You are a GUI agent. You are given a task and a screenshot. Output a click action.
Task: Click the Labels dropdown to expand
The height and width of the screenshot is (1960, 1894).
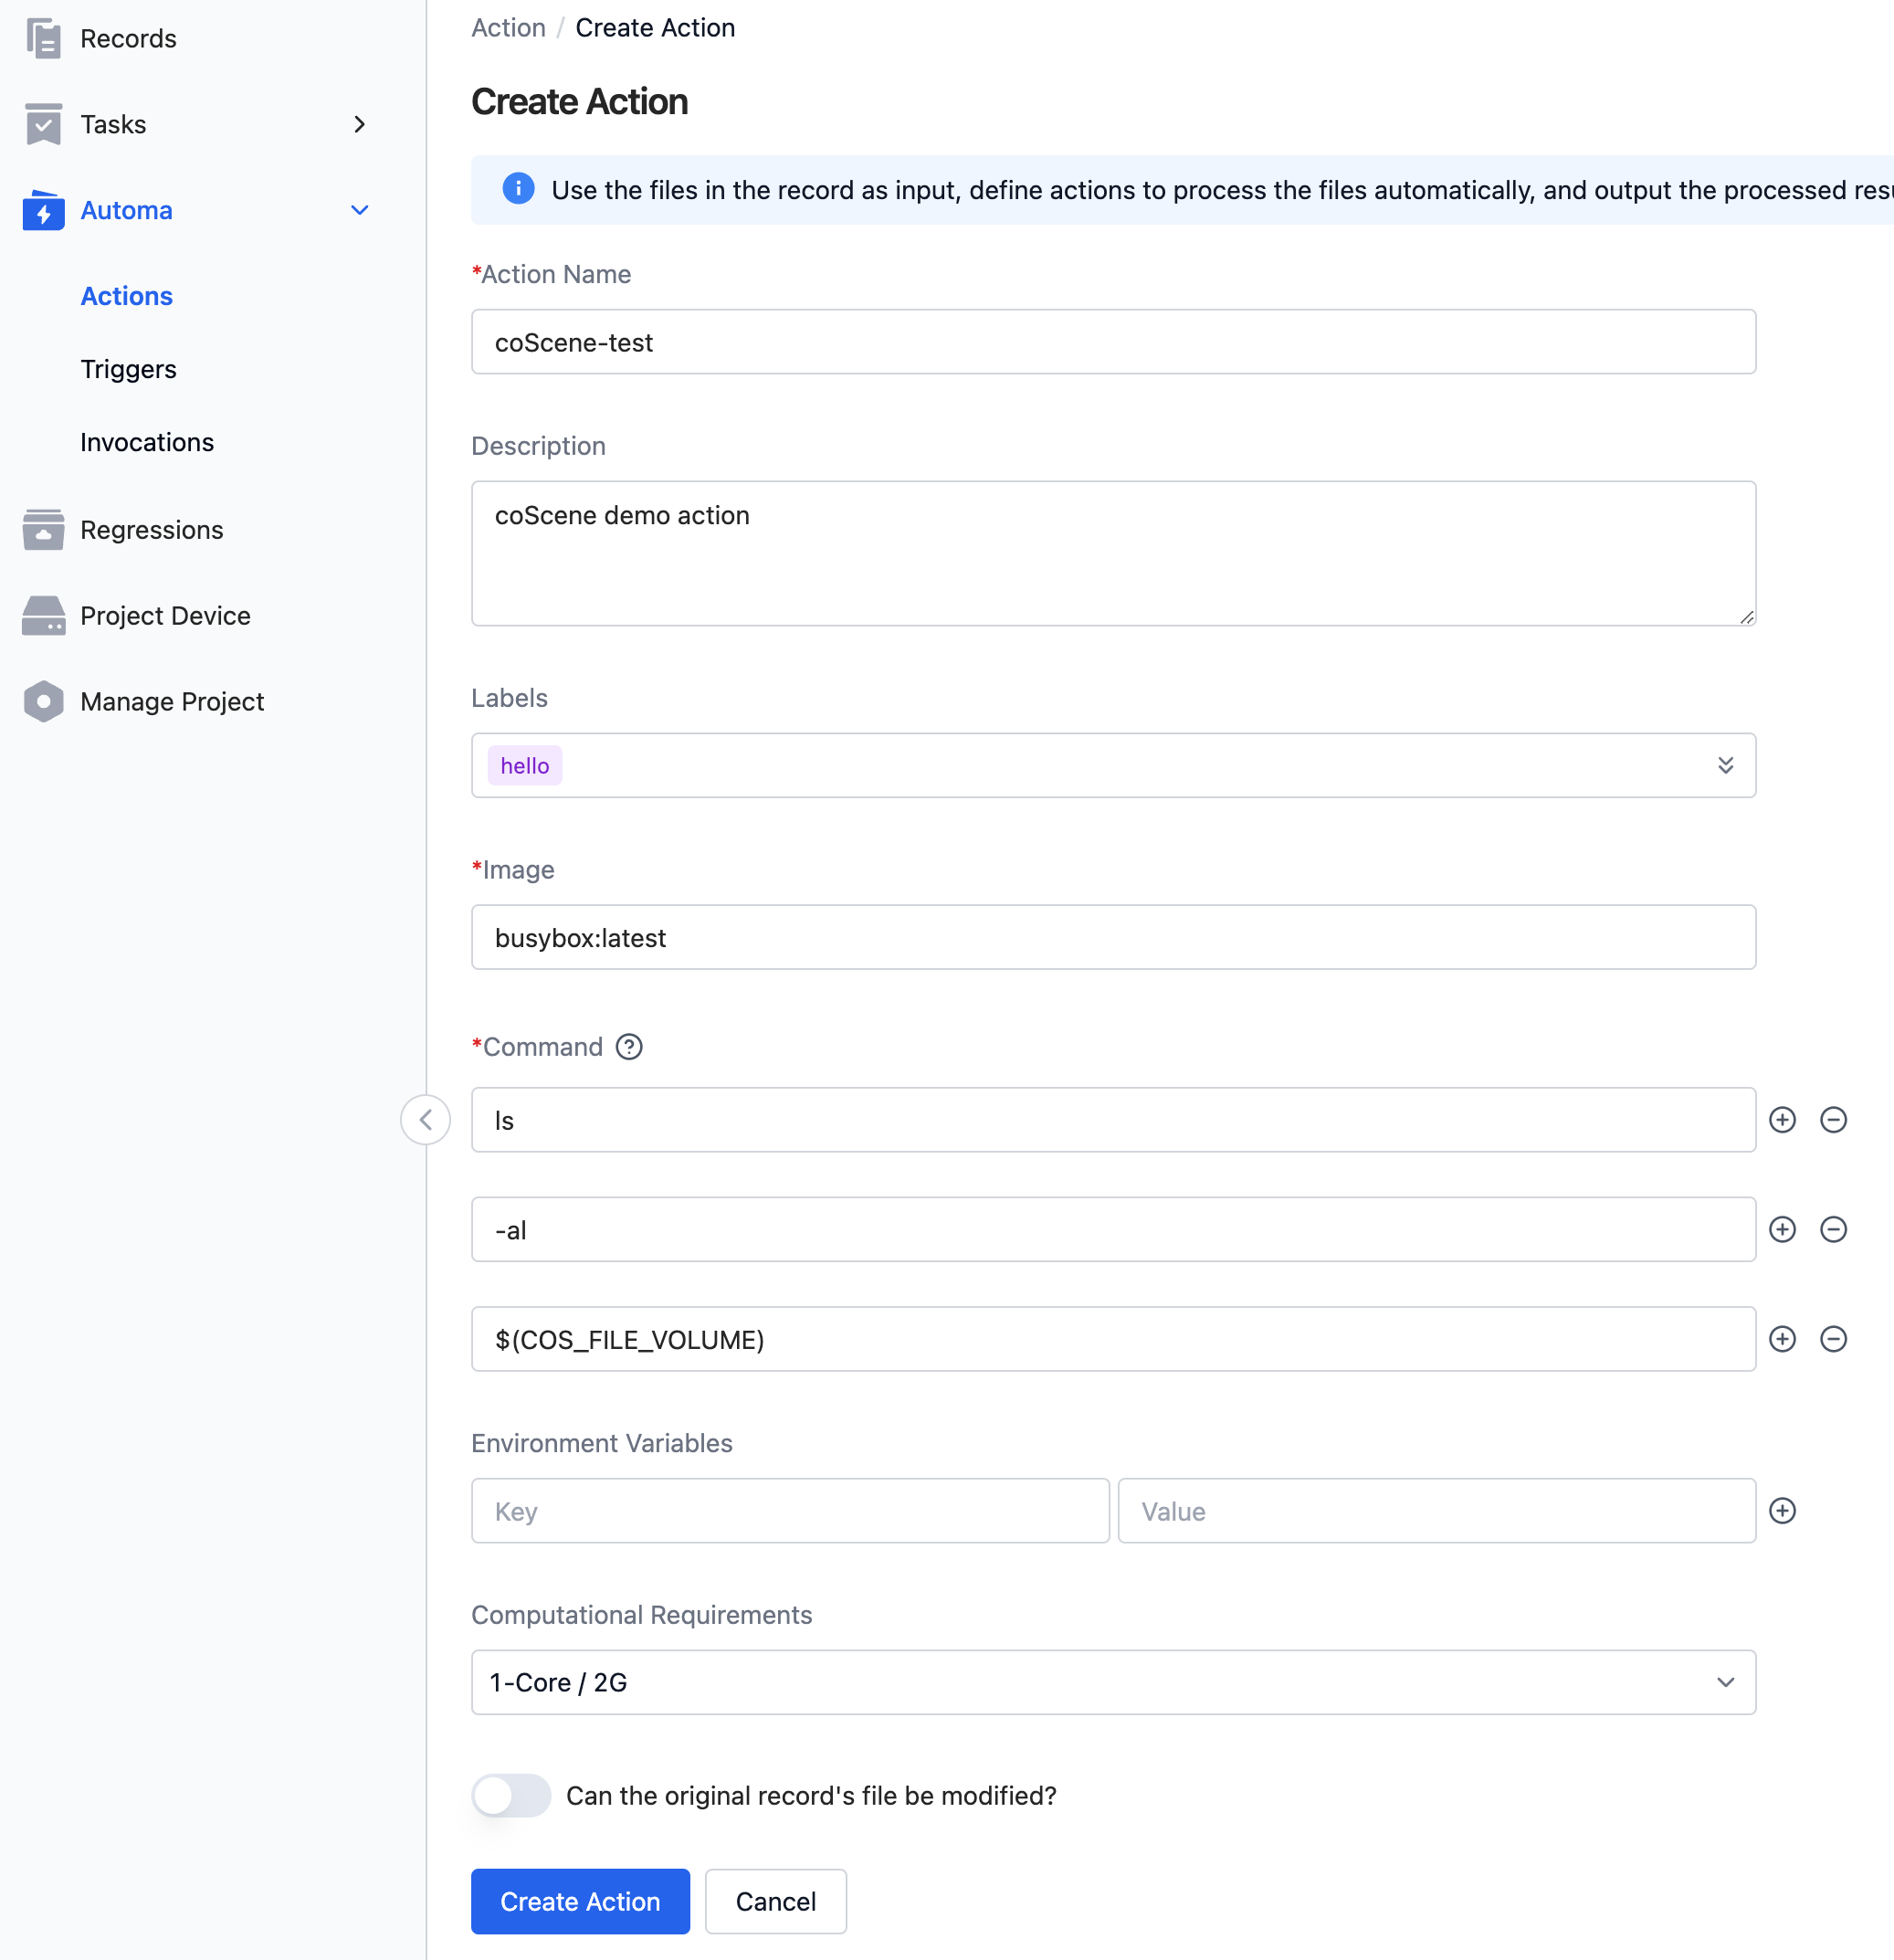(1115, 764)
